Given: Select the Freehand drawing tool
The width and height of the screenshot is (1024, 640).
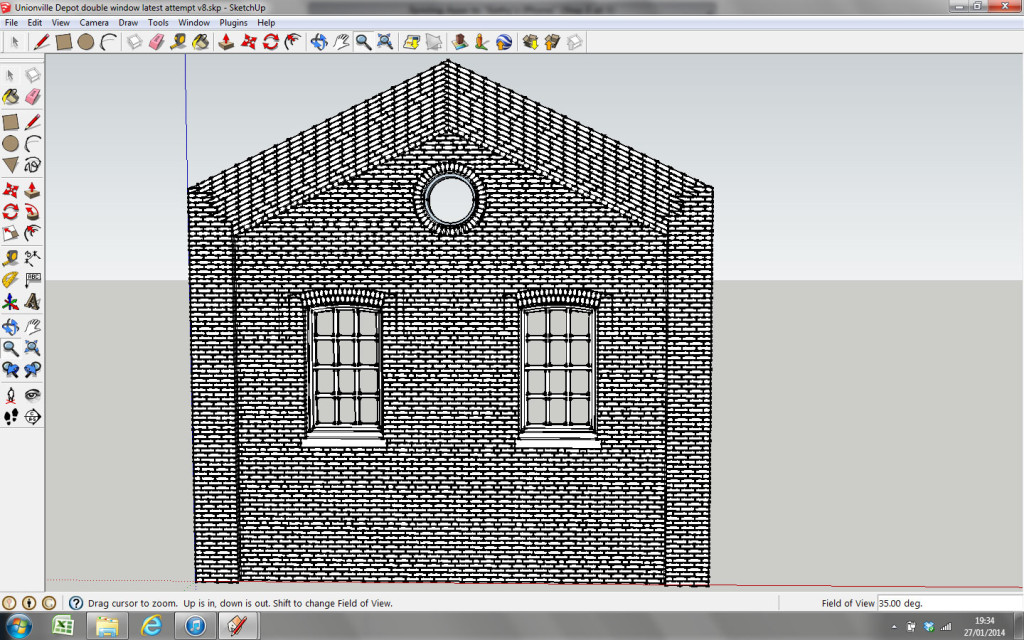Looking at the screenshot, I should click(32, 165).
